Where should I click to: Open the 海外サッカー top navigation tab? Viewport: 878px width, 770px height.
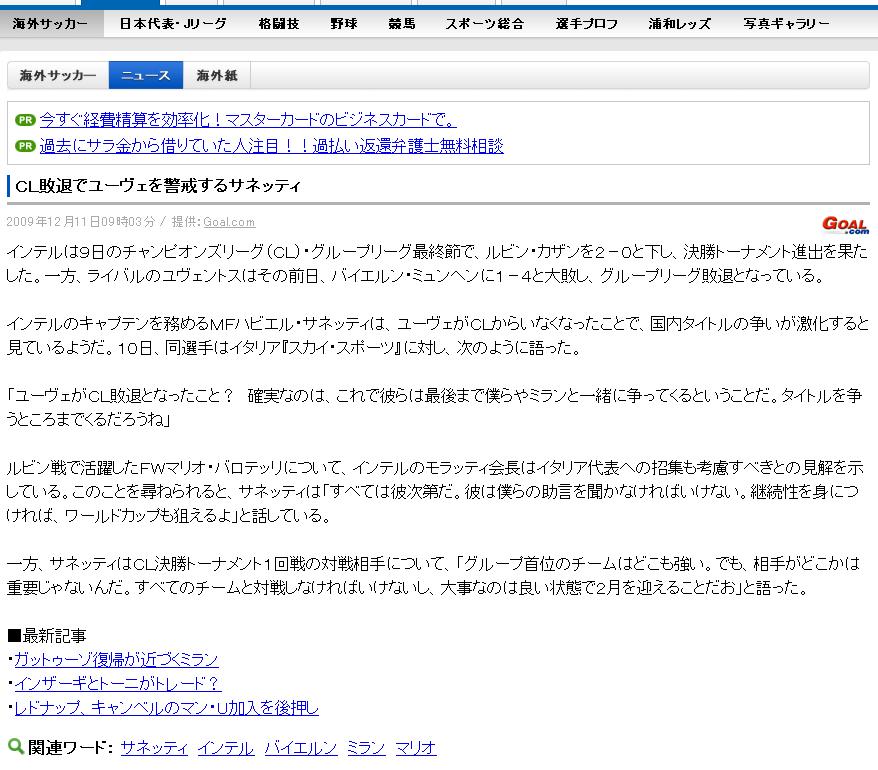pyautogui.click(x=50, y=24)
